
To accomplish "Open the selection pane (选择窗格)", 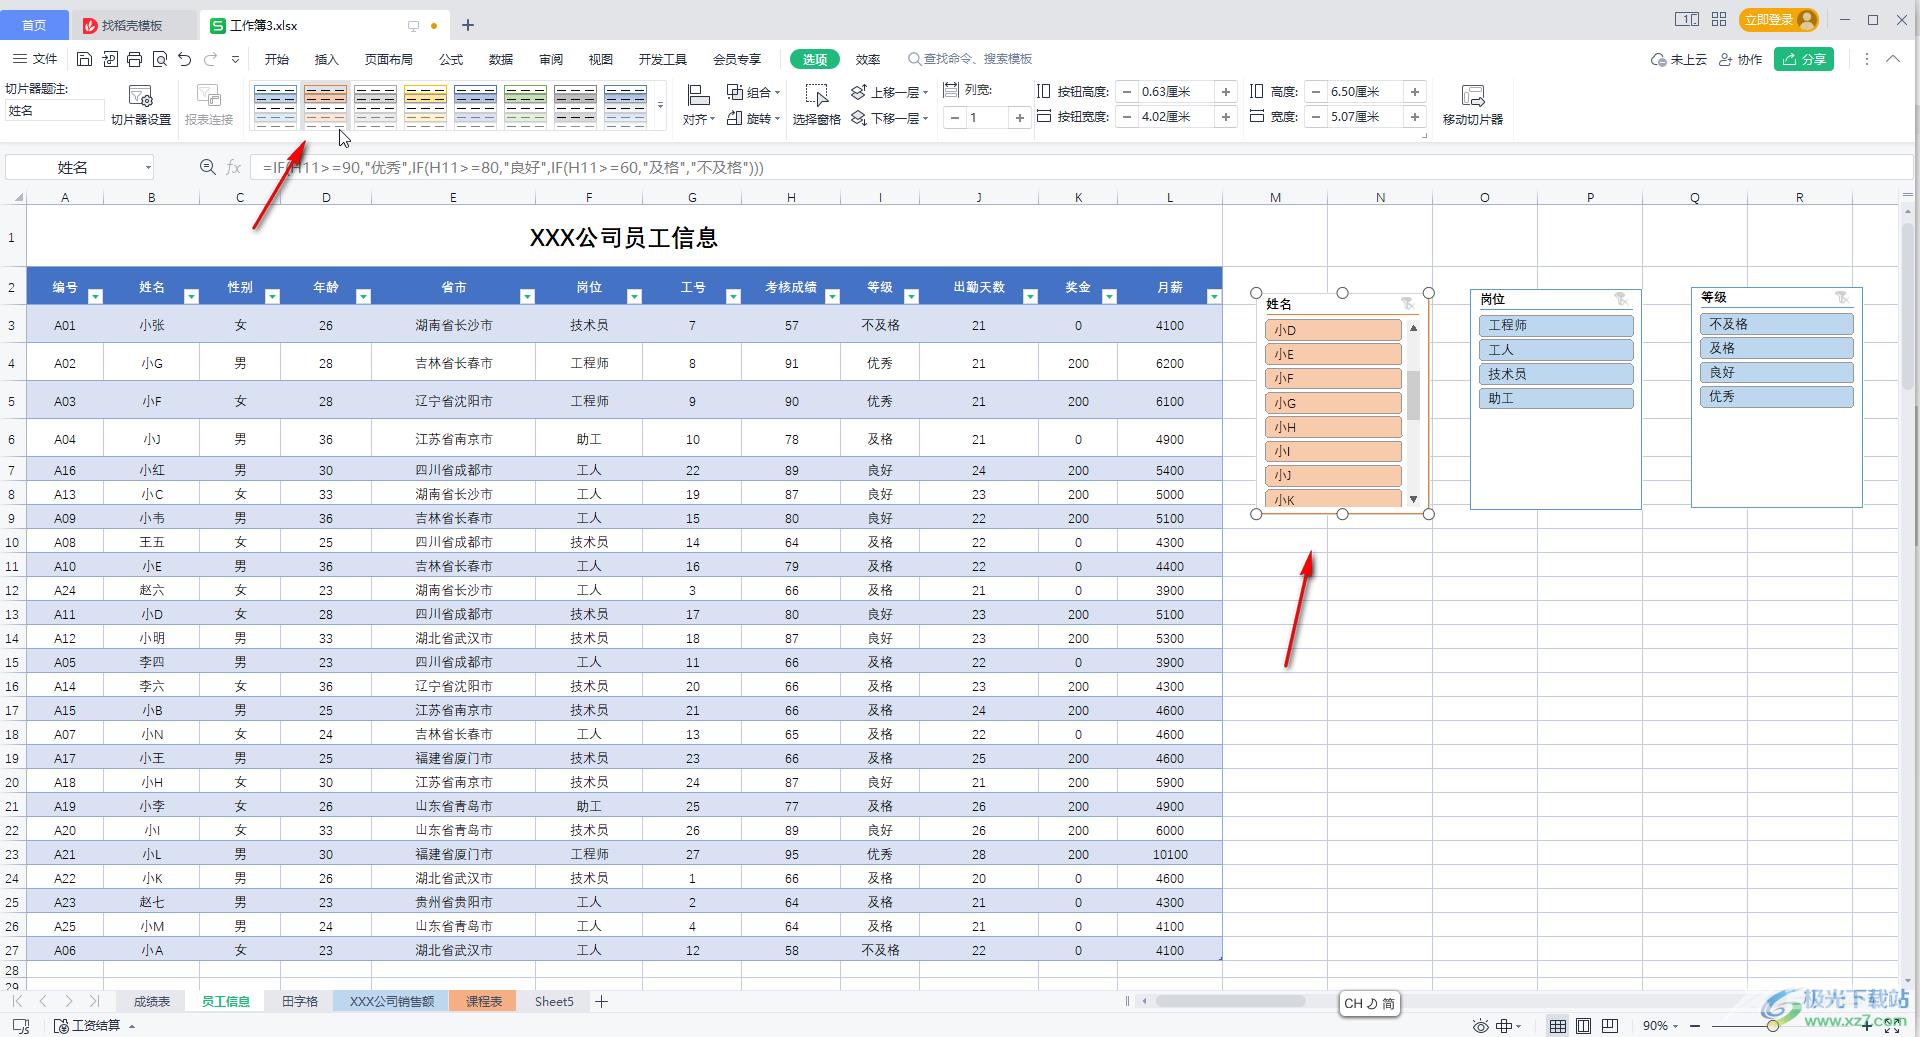I will (x=816, y=105).
